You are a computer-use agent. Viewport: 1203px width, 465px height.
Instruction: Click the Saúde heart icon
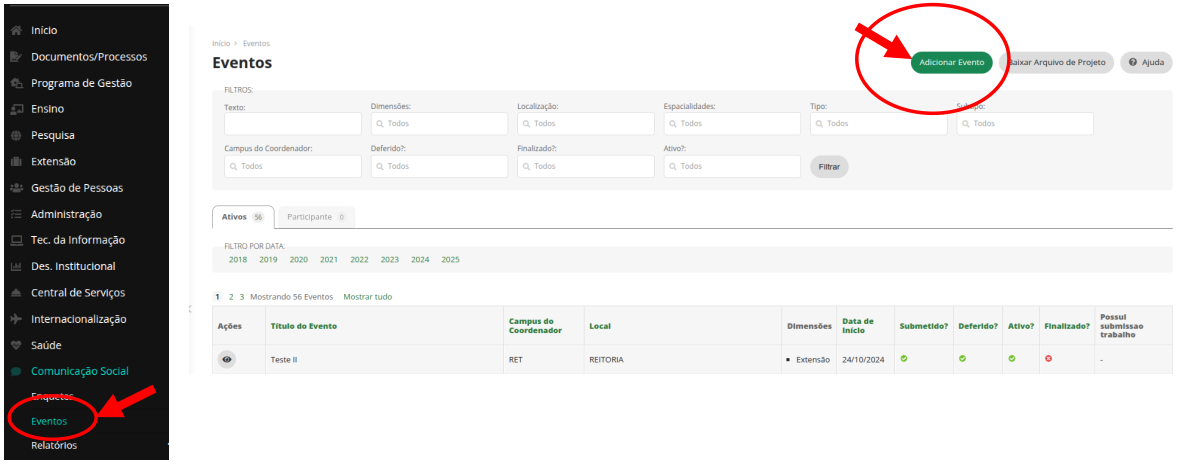[16, 345]
